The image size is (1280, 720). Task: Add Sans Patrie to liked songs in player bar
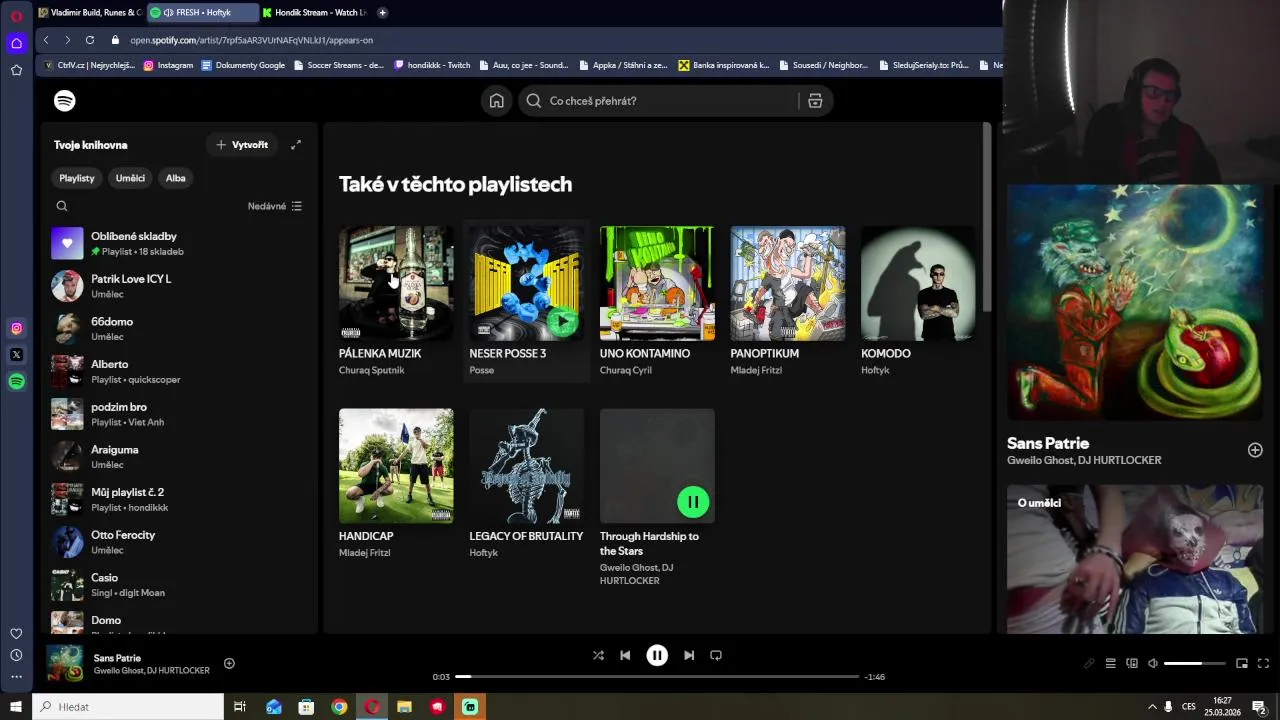pos(229,663)
